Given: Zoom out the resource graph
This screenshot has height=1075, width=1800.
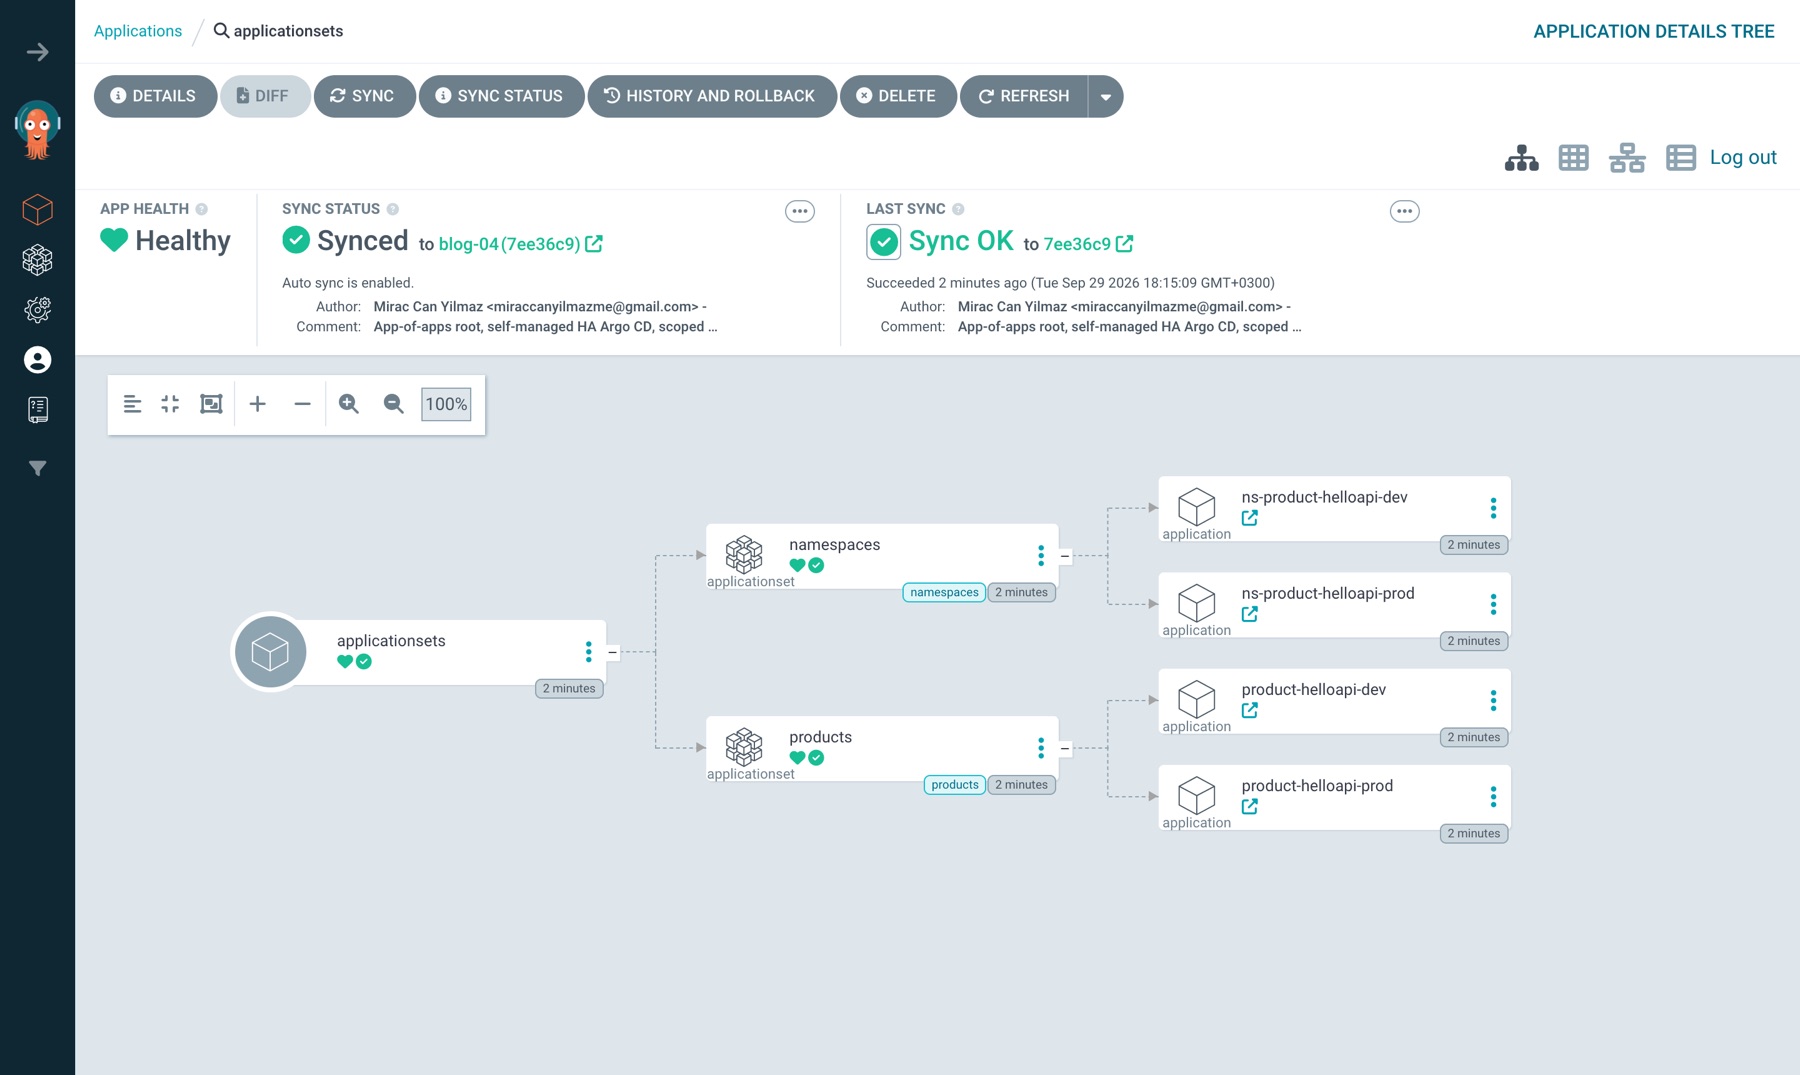Looking at the screenshot, I should tap(394, 404).
